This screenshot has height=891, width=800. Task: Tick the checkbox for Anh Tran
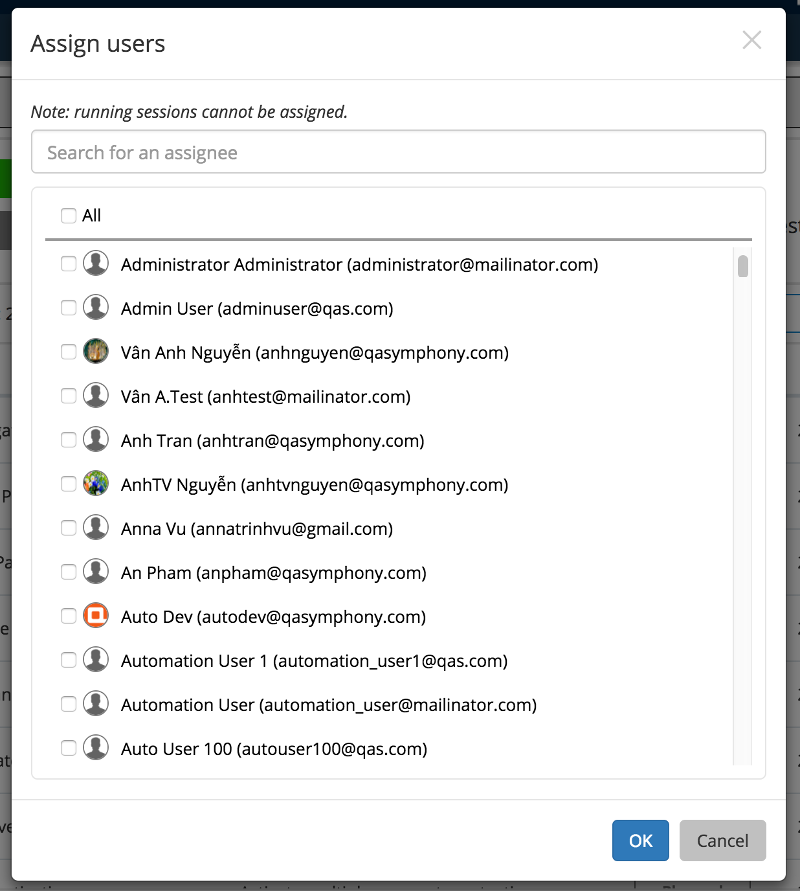point(68,440)
